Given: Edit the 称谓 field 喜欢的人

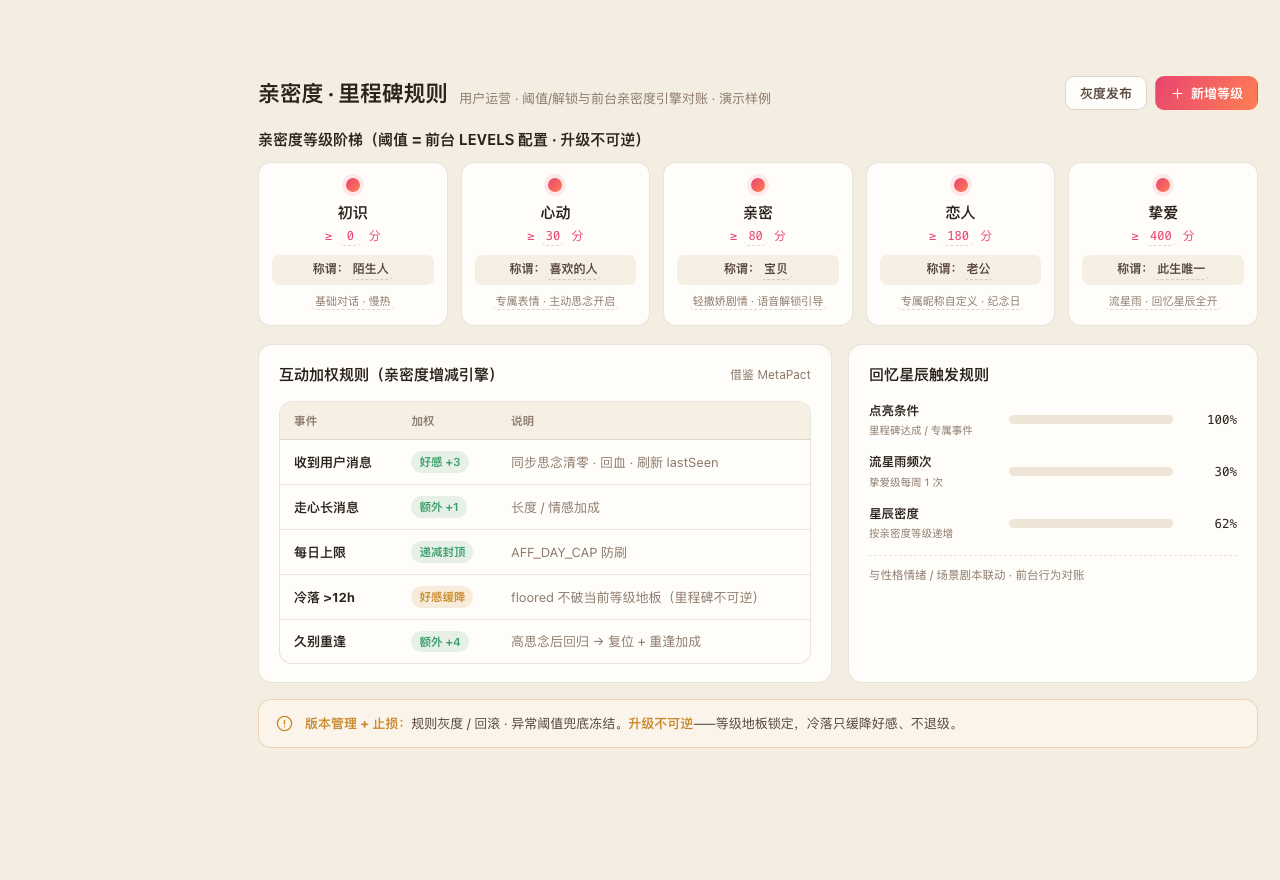Looking at the screenshot, I should [573, 269].
